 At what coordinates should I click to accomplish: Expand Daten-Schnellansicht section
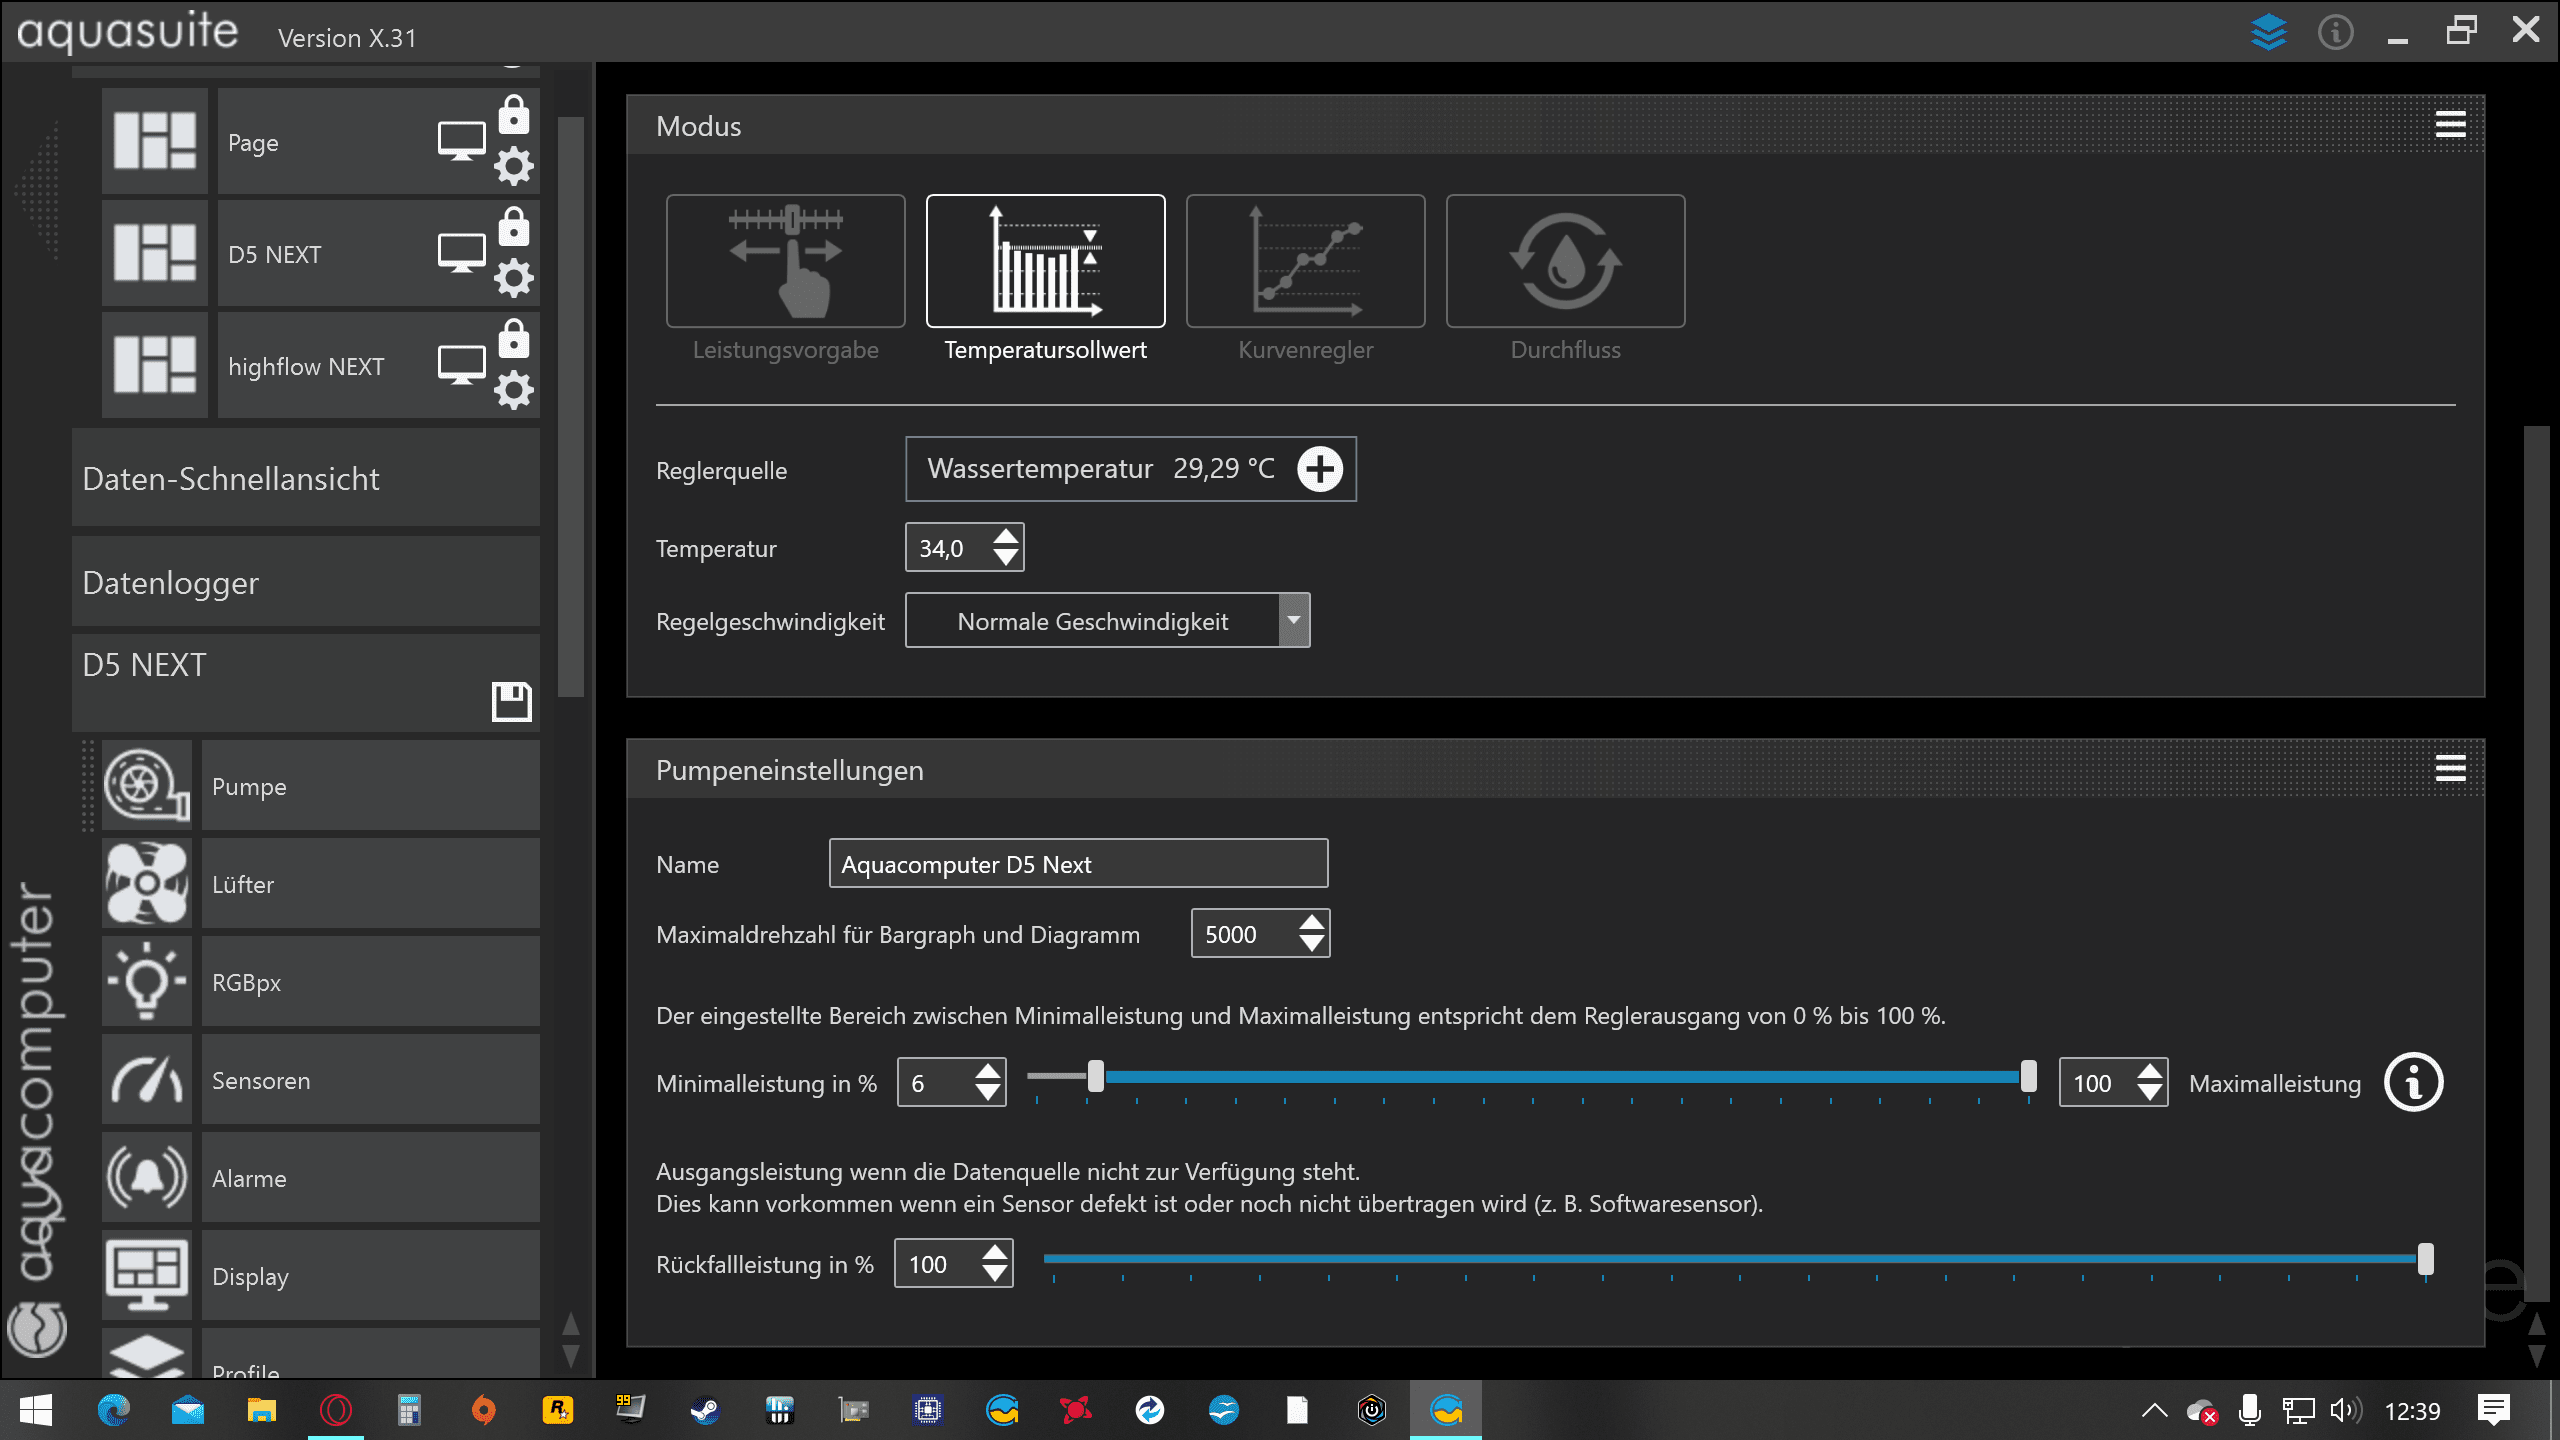click(306, 478)
